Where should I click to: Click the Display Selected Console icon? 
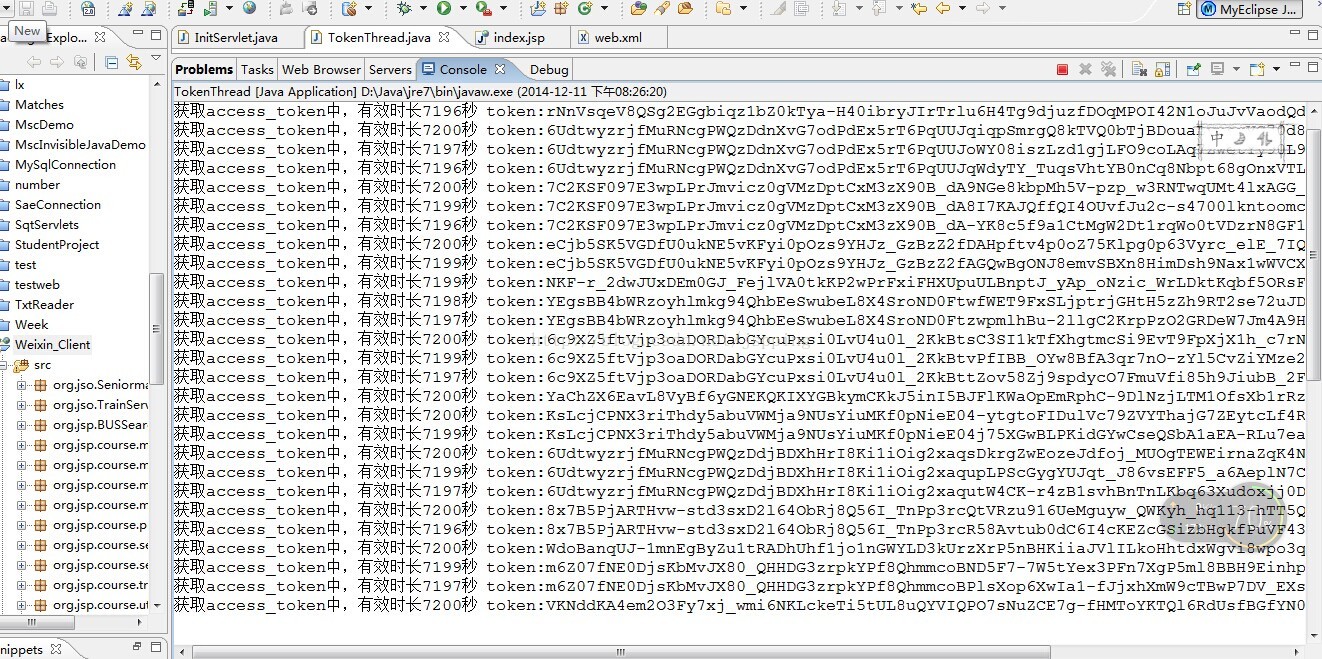1217,69
